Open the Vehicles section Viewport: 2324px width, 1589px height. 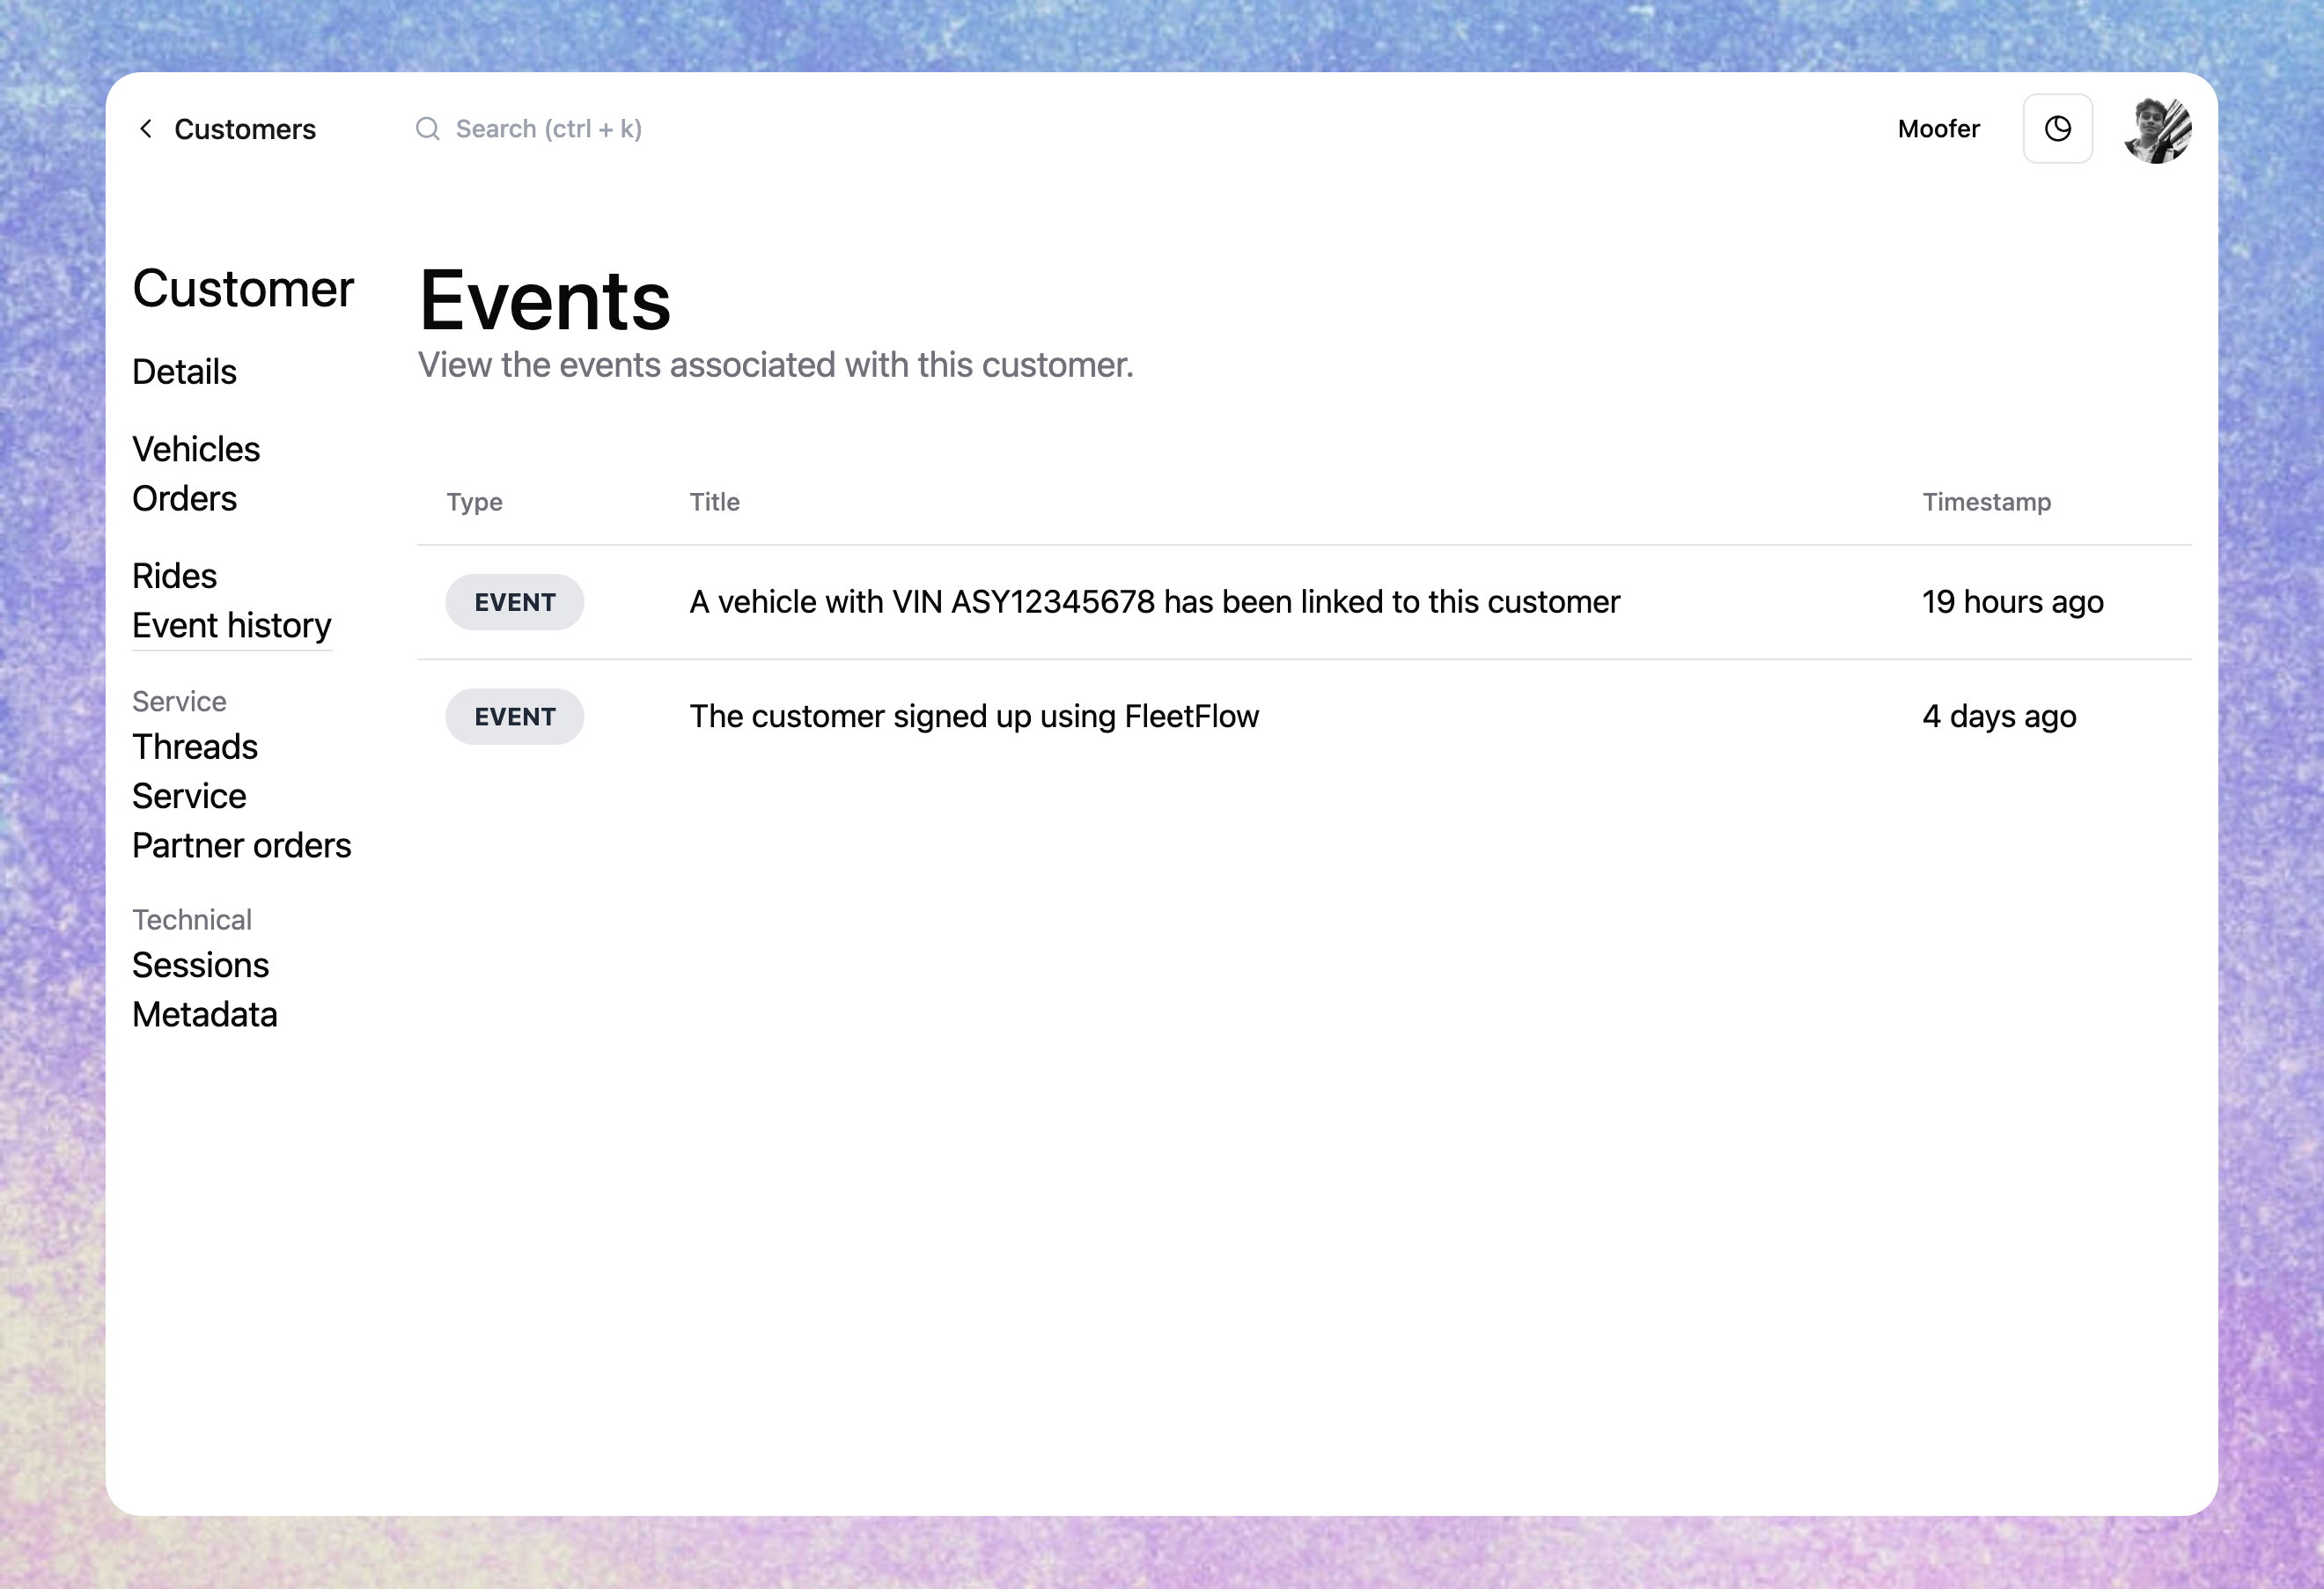click(196, 449)
